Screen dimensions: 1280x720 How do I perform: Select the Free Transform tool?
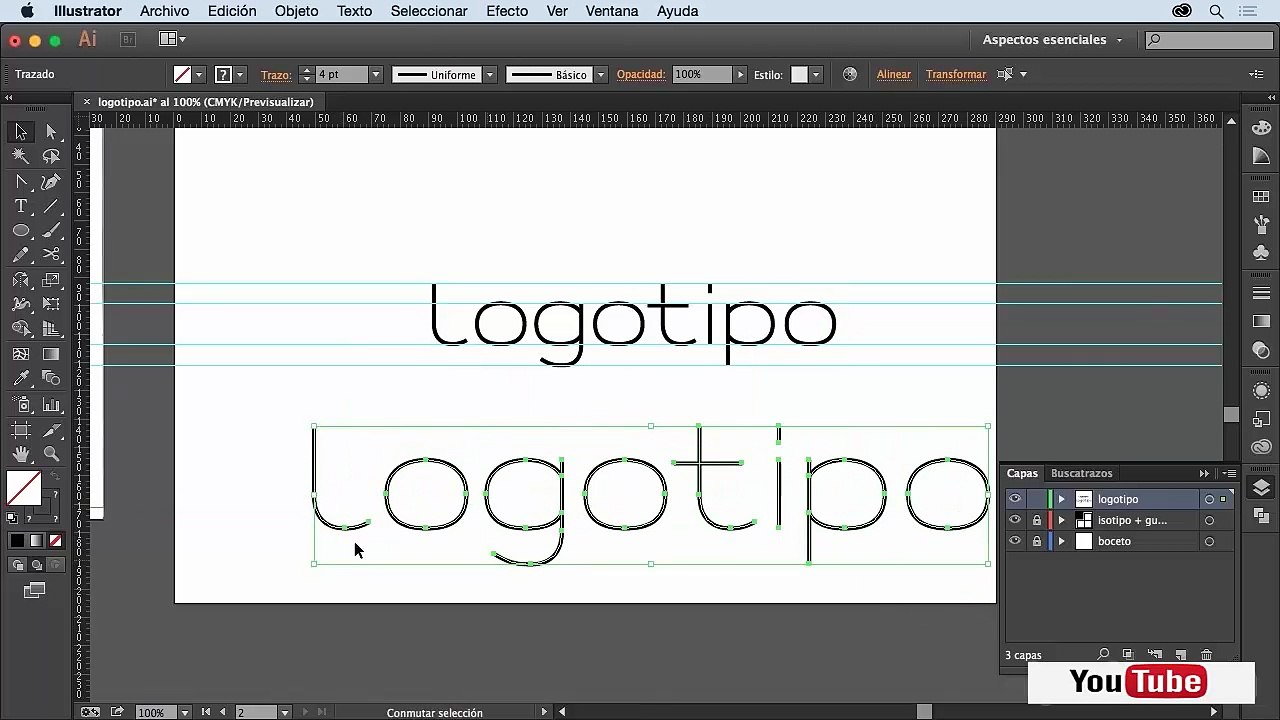pos(51,304)
